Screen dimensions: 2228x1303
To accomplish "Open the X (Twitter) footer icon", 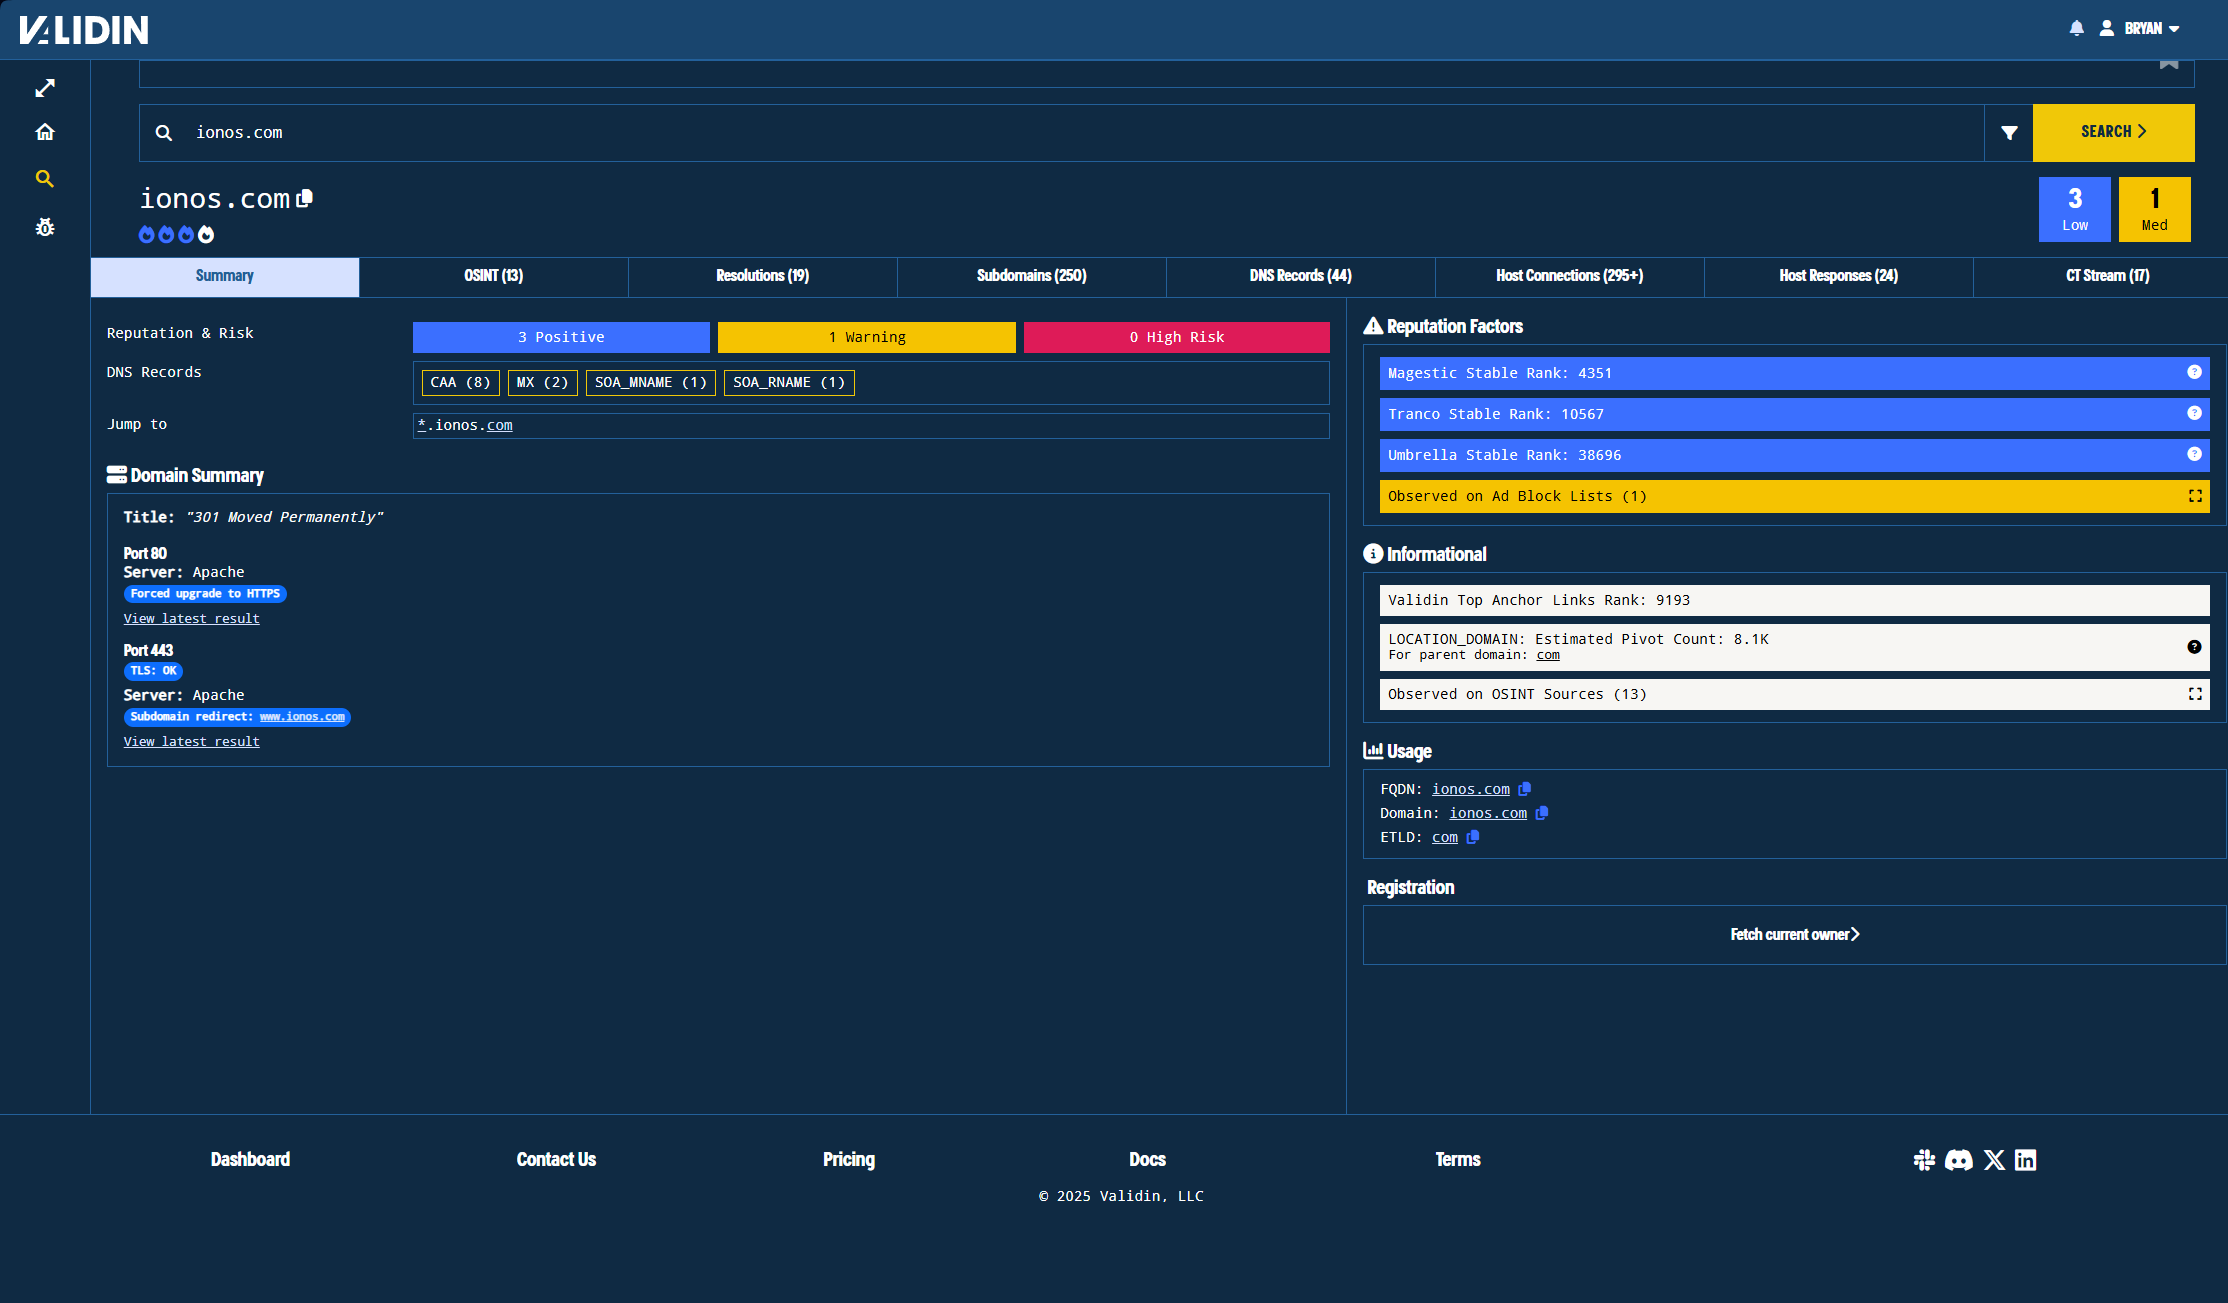I will pos(1994,1160).
